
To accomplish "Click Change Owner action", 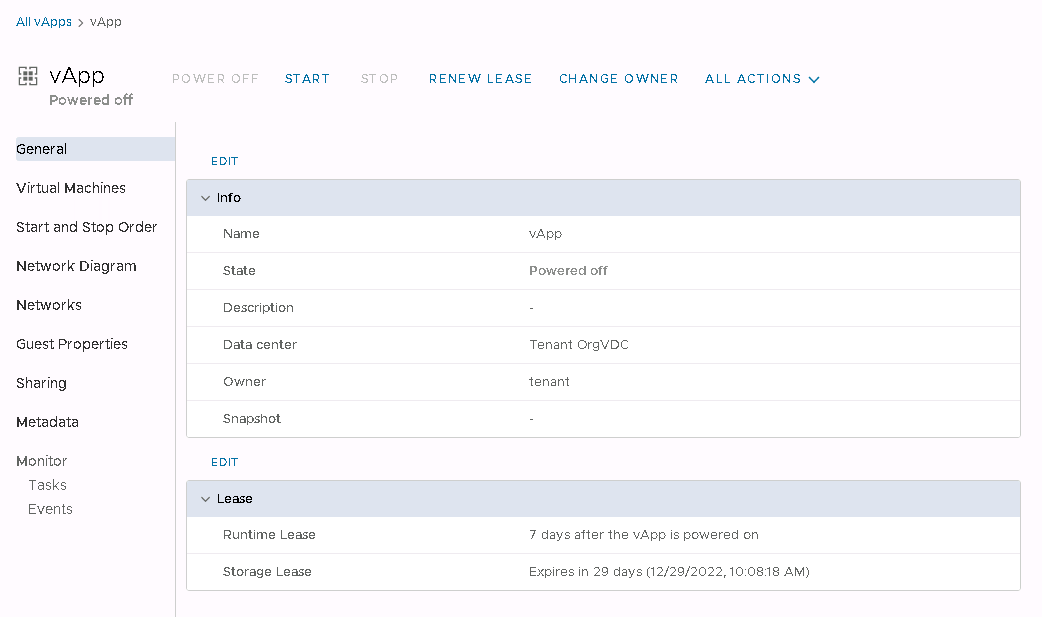I will [x=618, y=79].
